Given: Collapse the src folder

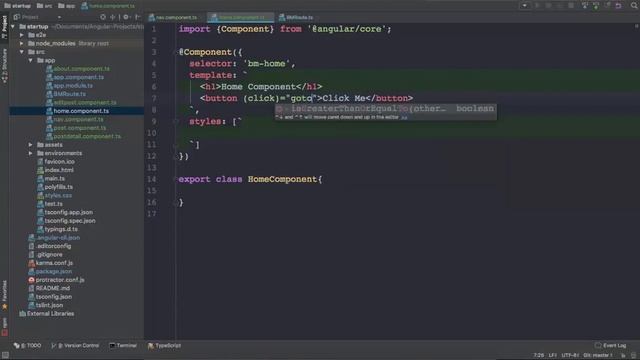Looking at the screenshot, I should pyautogui.click(x=22, y=52).
